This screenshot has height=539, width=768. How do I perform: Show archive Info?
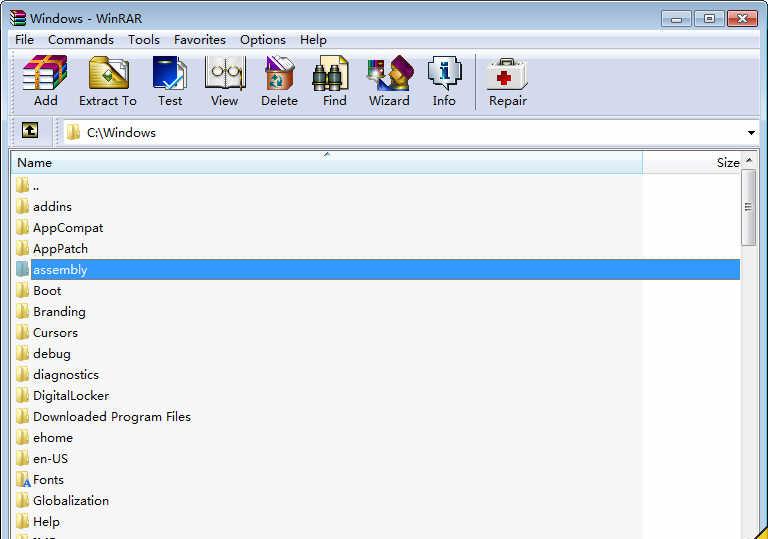[444, 74]
